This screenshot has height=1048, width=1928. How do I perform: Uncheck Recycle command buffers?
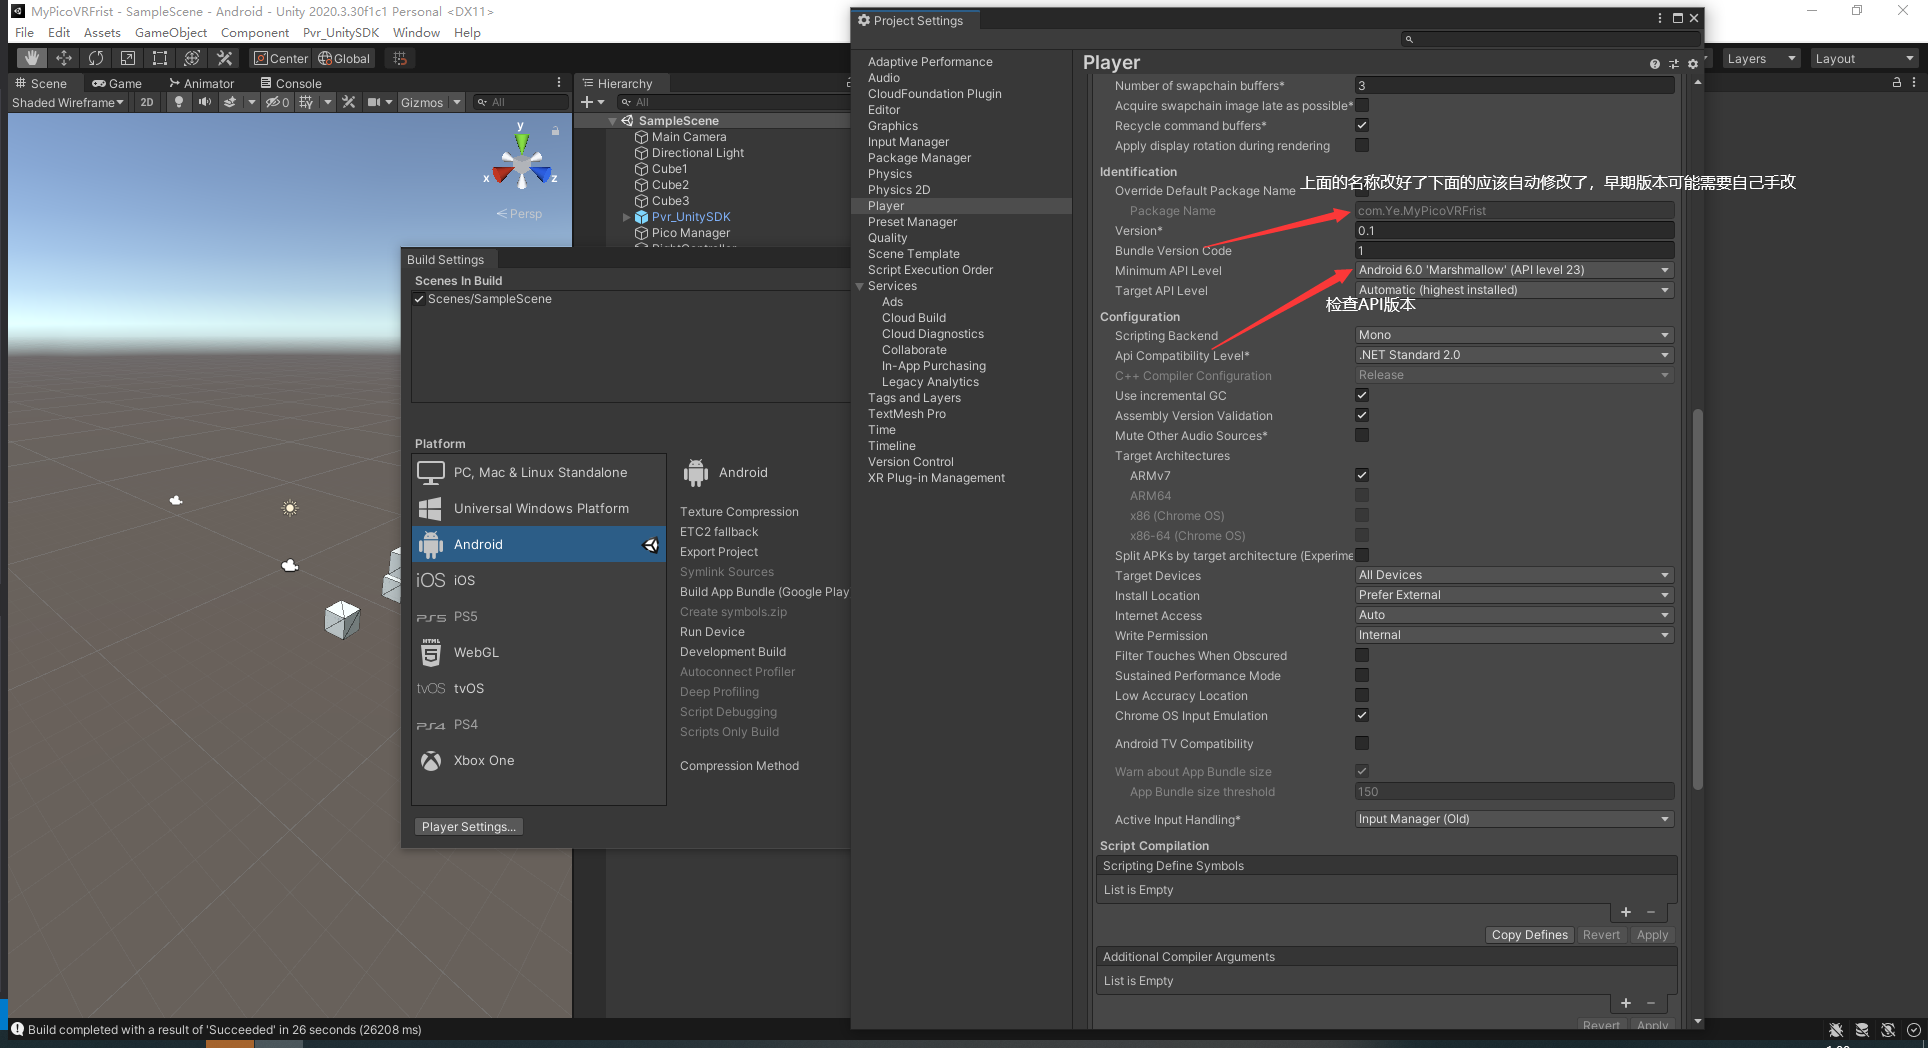tap(1362, 125)
